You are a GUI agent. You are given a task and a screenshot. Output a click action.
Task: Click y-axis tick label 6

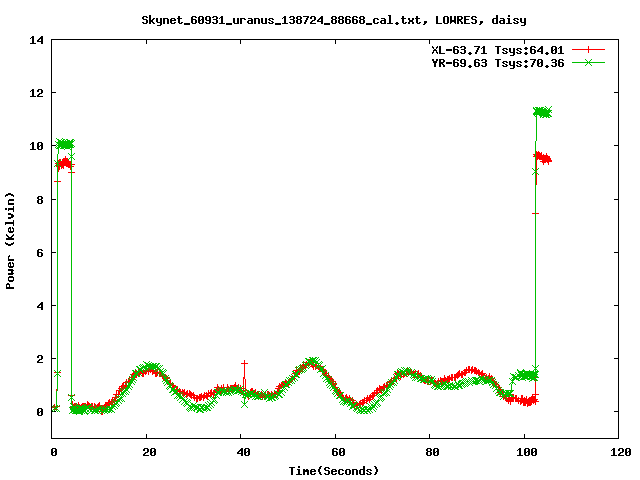[x=40, y=253]
